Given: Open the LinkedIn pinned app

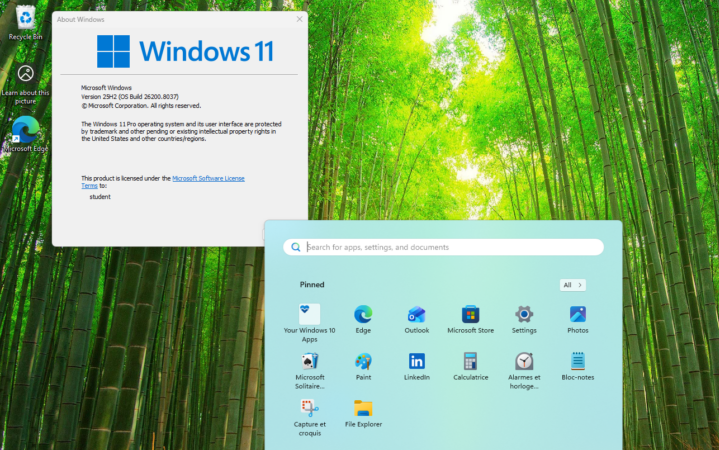Looking at the screenshot, I should click(417, 366).
